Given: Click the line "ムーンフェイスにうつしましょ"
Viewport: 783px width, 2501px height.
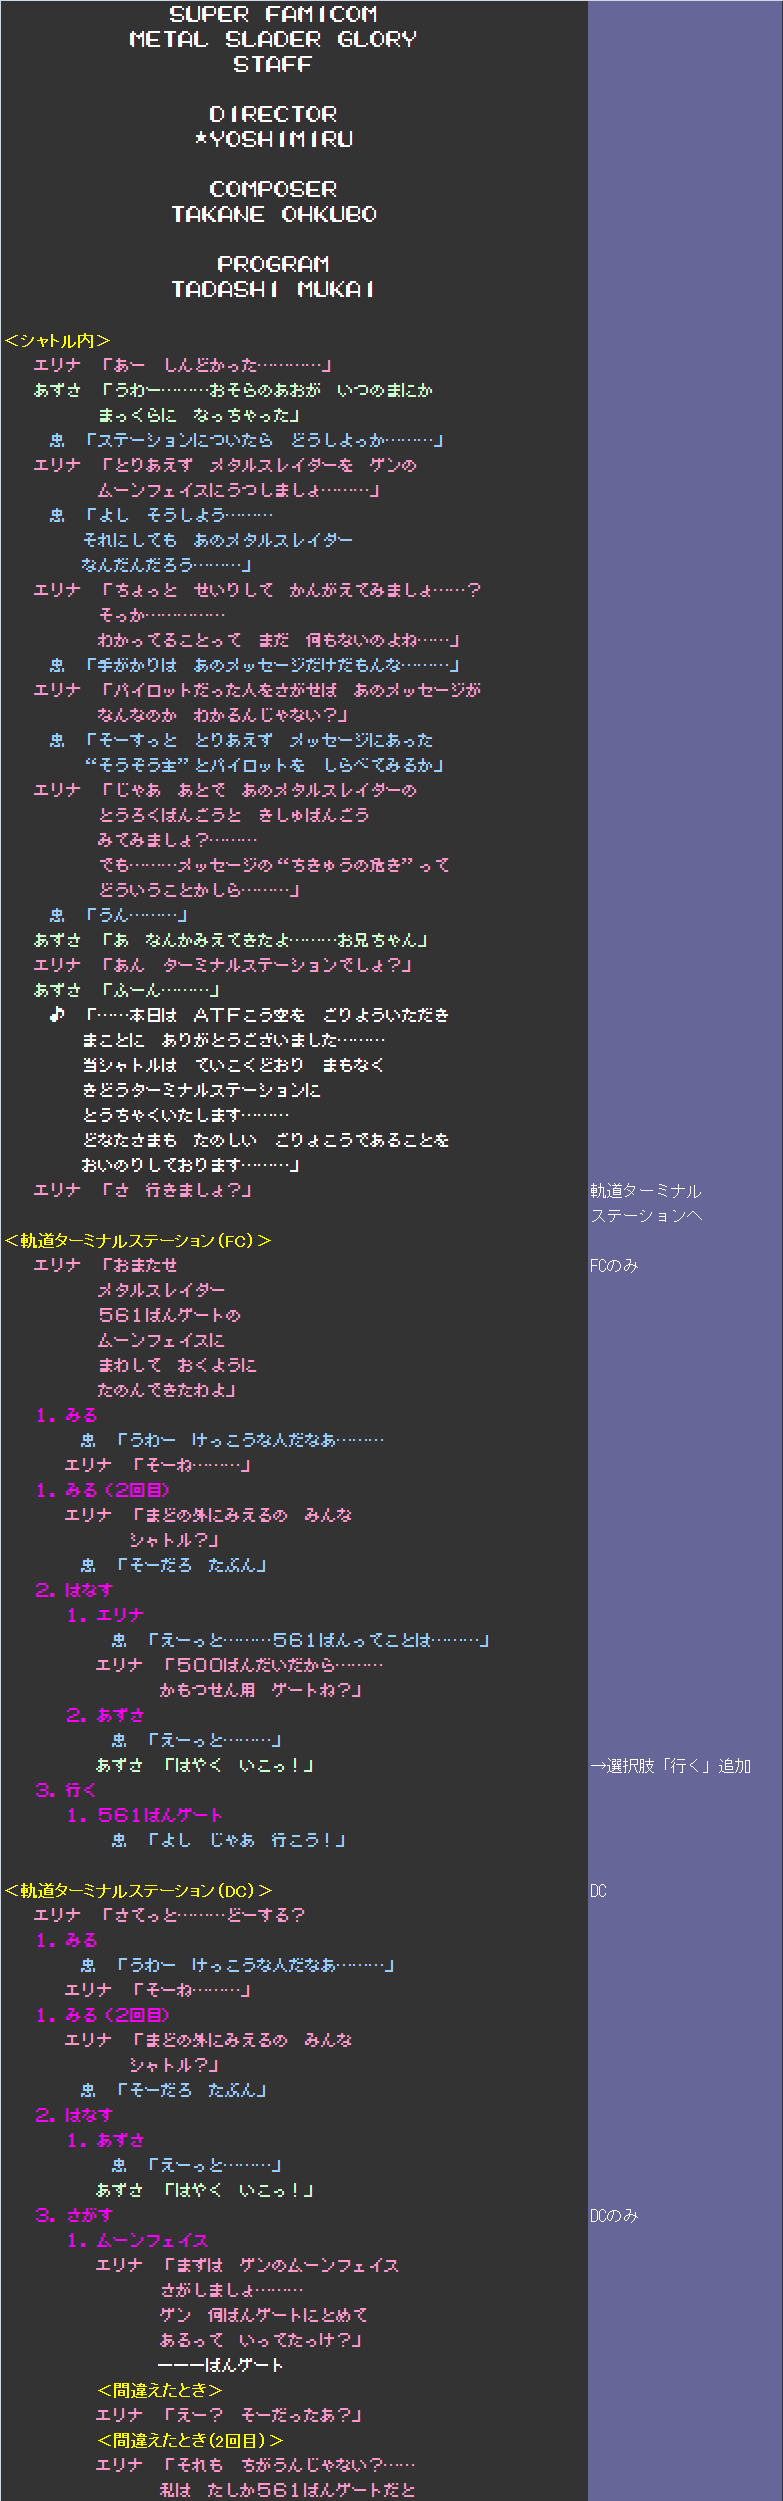Looking at the screenshot, I should click(x=239, y=490).
